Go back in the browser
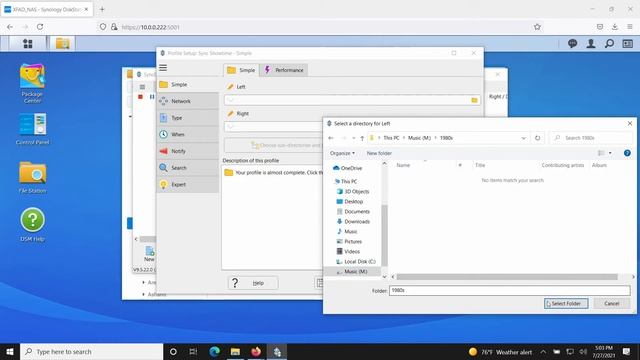Viewport: 640px width, 360px height. pos(10,27)
